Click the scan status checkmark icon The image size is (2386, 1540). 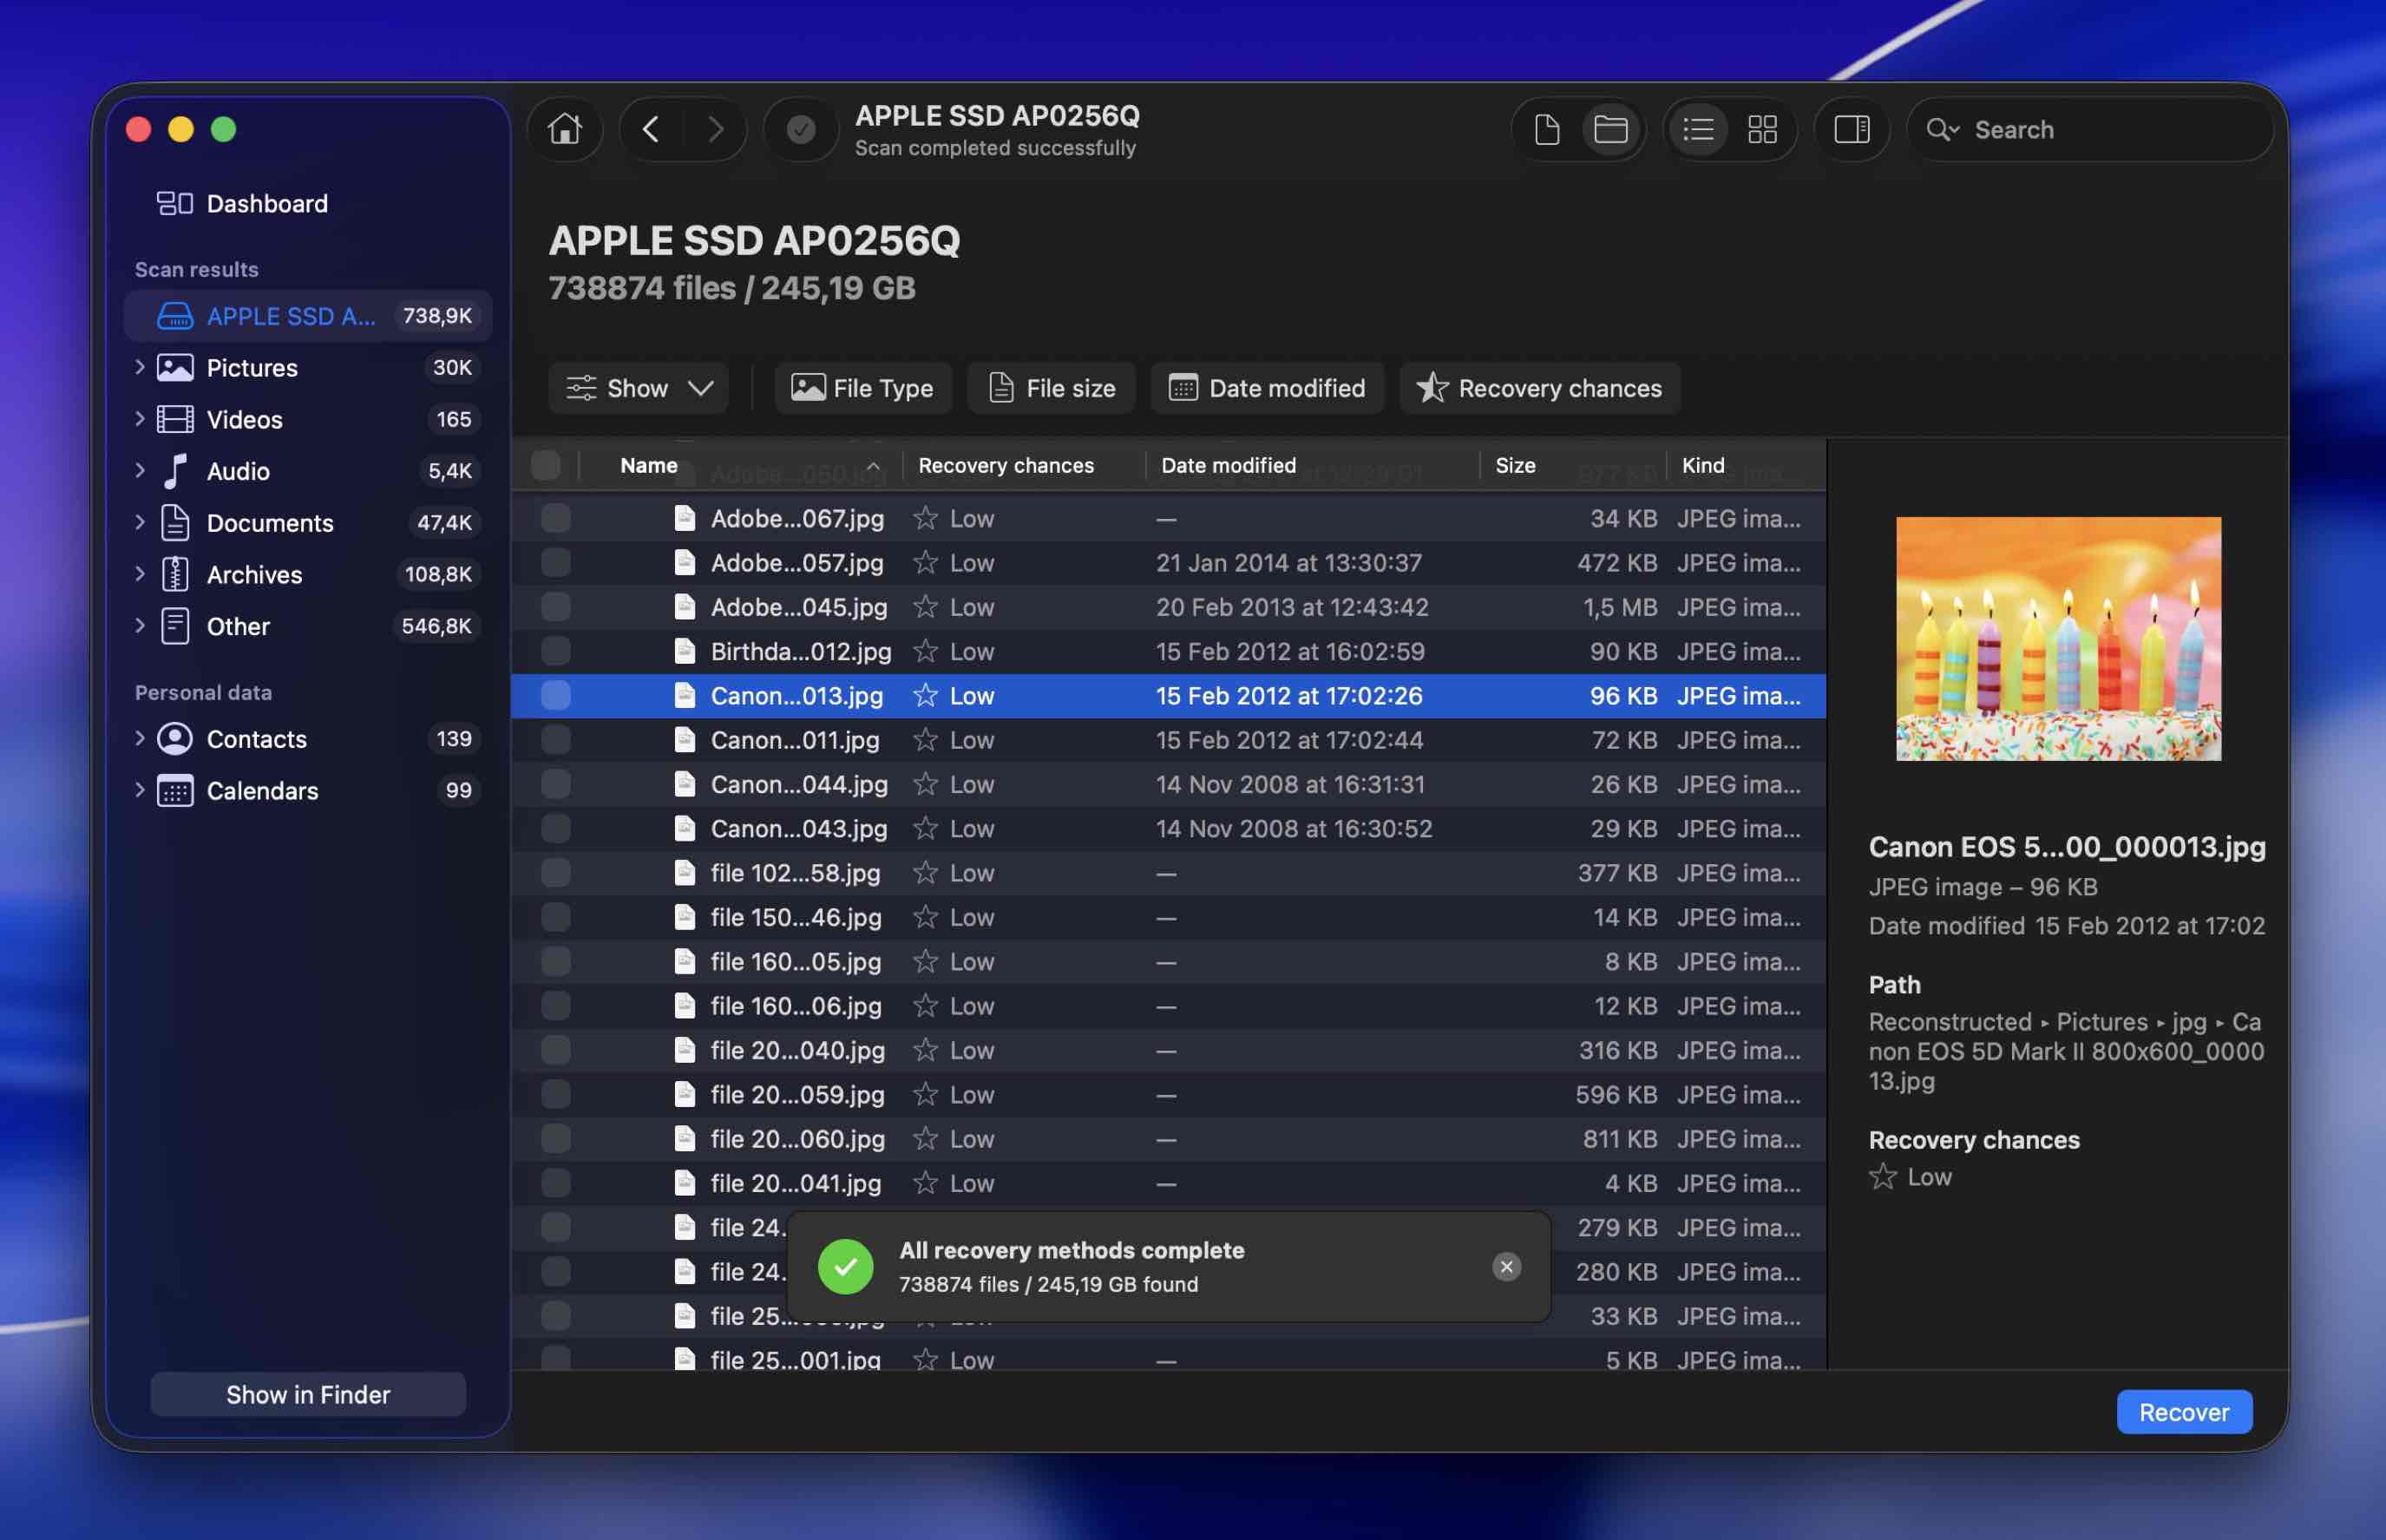(801, 129)
